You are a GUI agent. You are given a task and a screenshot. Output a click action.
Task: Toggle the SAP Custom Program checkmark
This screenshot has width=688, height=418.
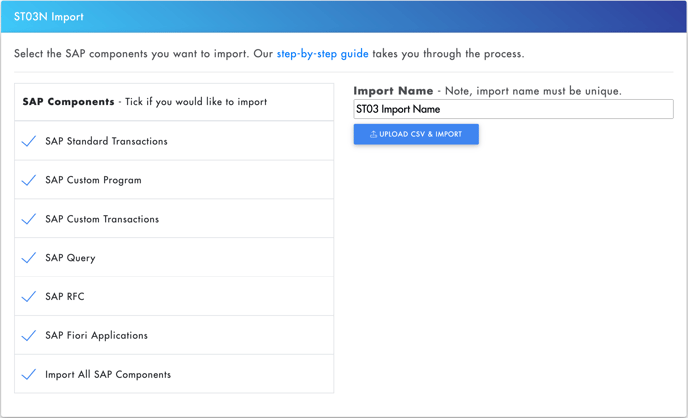click(x=29, y=180)
